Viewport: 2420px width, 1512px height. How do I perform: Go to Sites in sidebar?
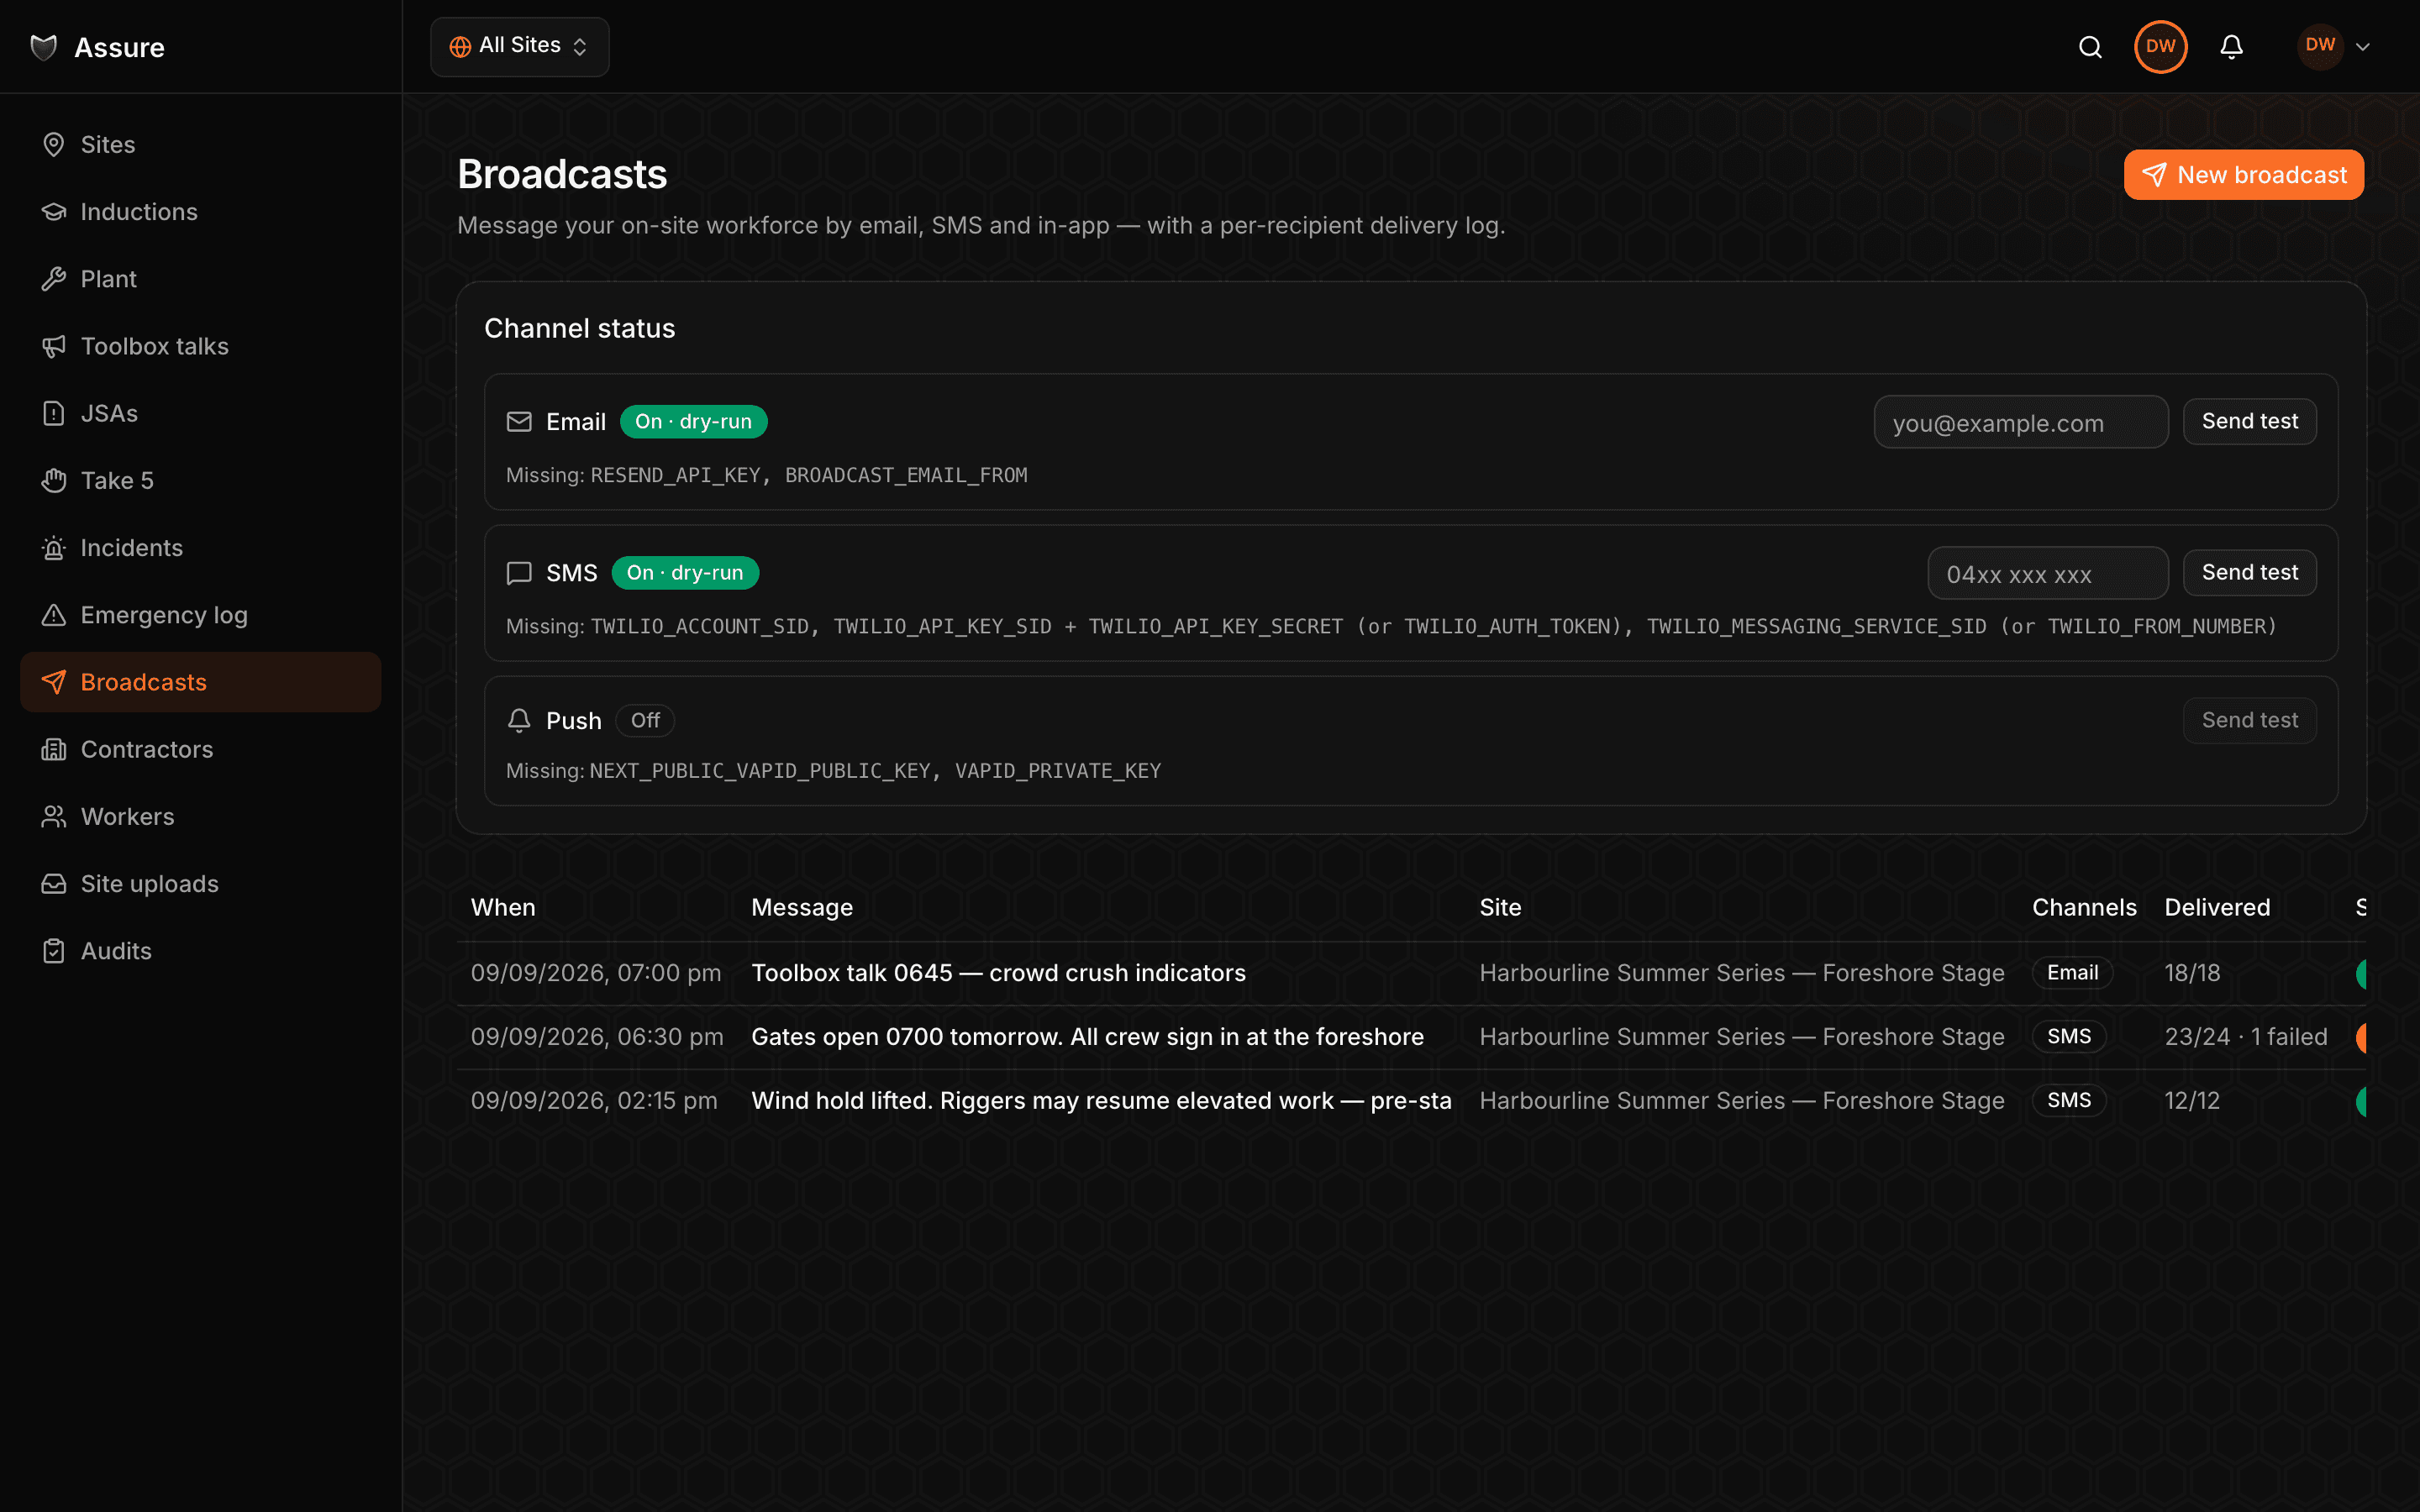click(200, 145)
